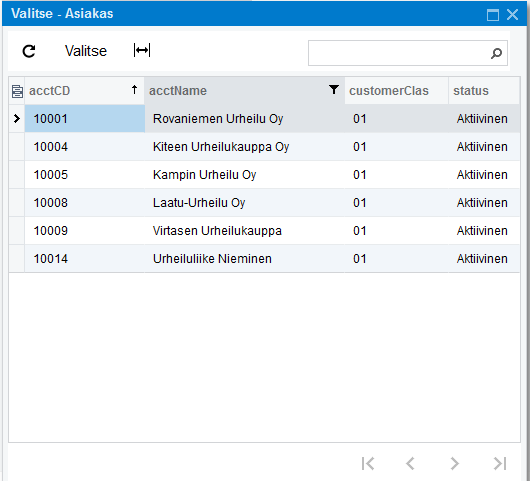Viewport: 530px width, 481px height.
Task: Click the fit-to-screen column width icon
Action: [142, 50]
